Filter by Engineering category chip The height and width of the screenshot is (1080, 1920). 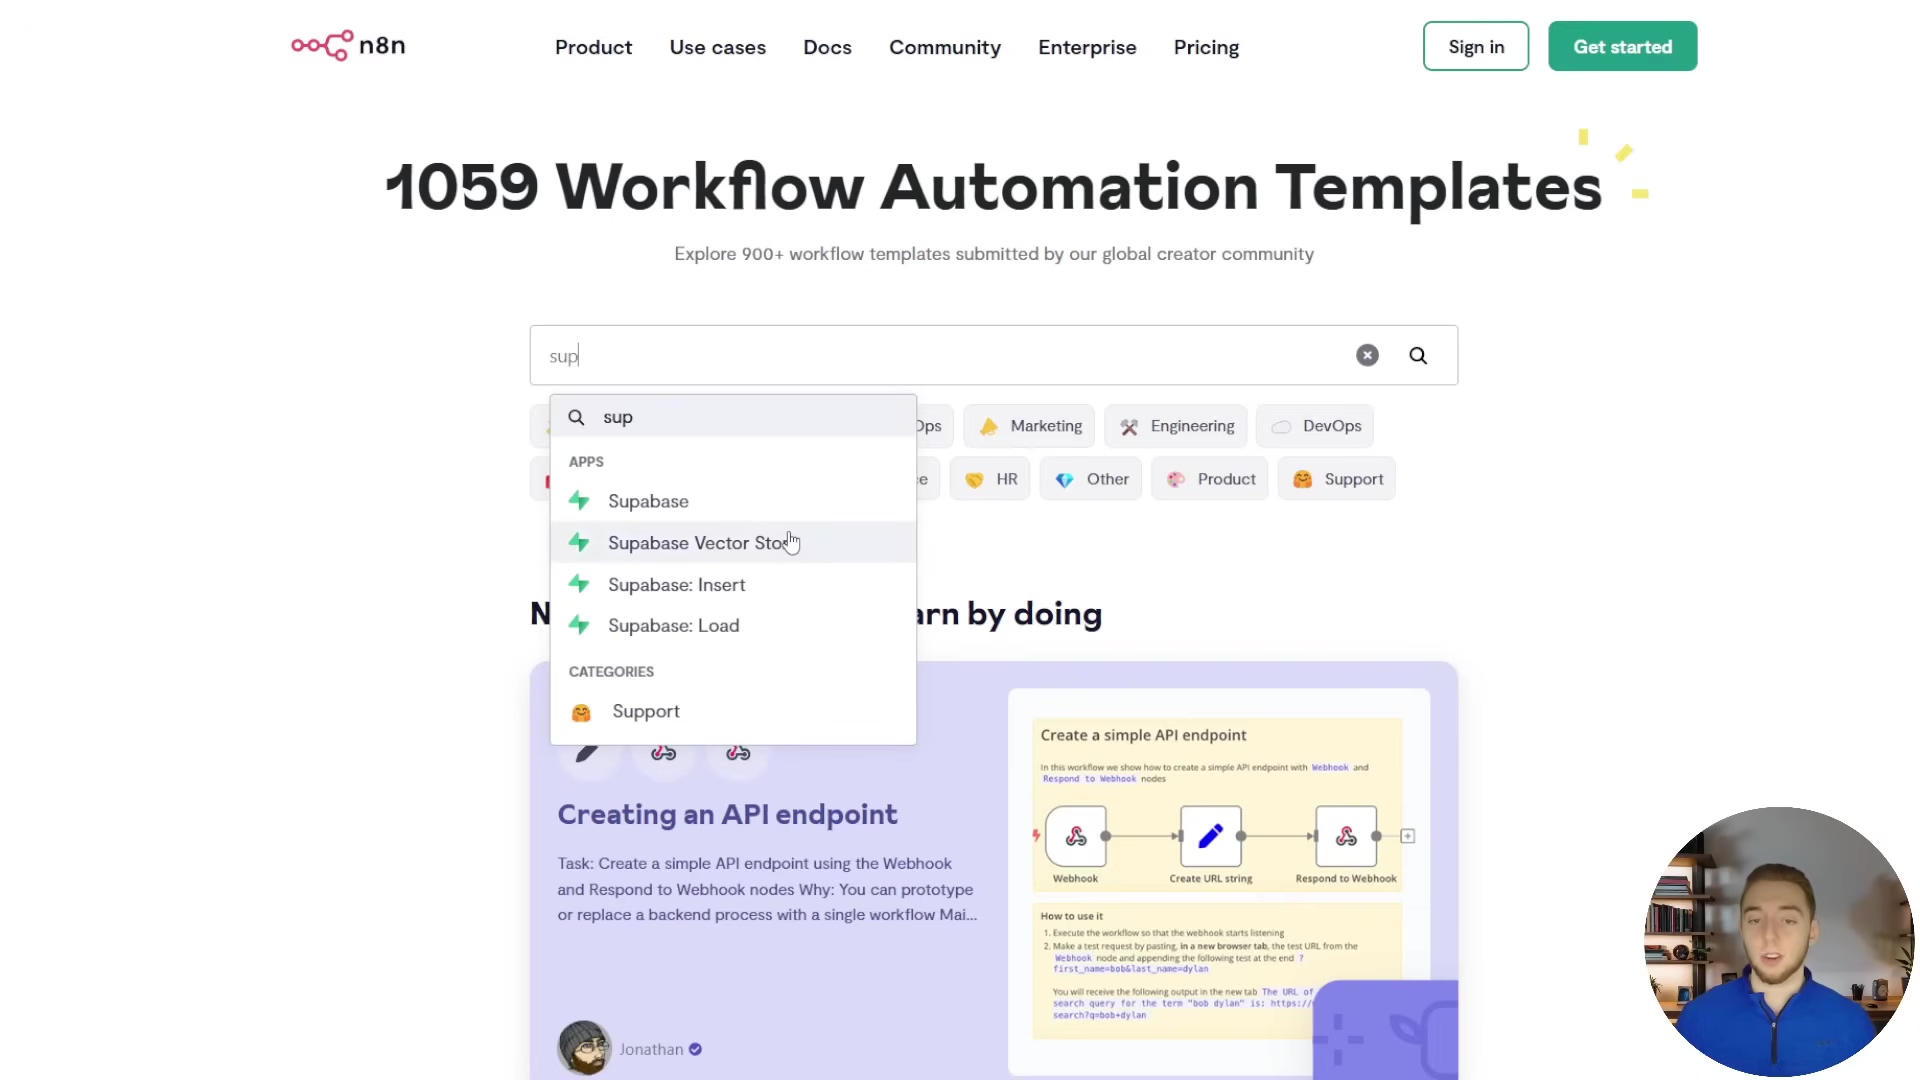tap(1176, 426)
